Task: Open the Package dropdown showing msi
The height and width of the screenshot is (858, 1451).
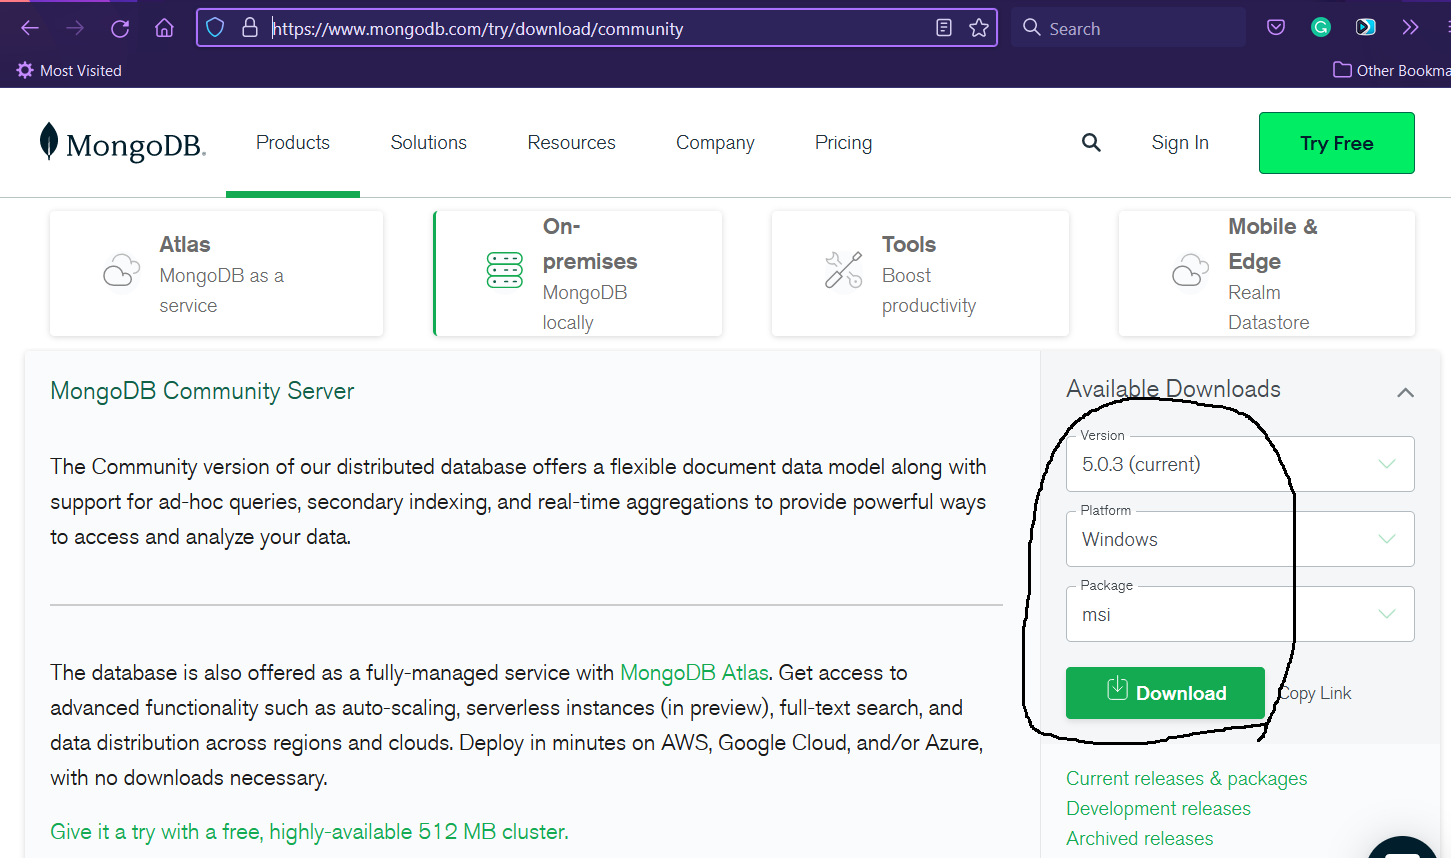Action: click(x=1240, y=614)
